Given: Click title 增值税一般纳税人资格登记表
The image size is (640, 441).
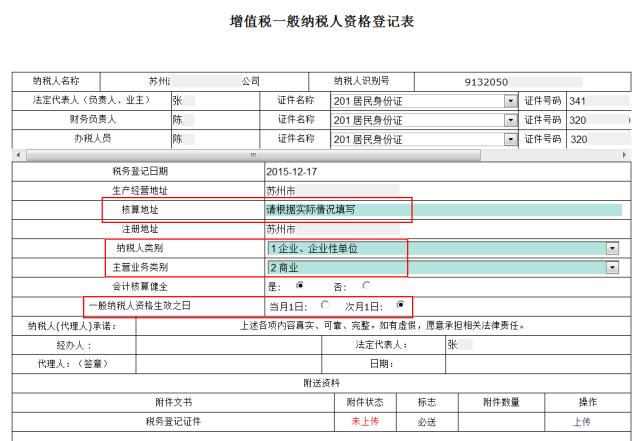Looking at the screenshot, I should (322, 21).
